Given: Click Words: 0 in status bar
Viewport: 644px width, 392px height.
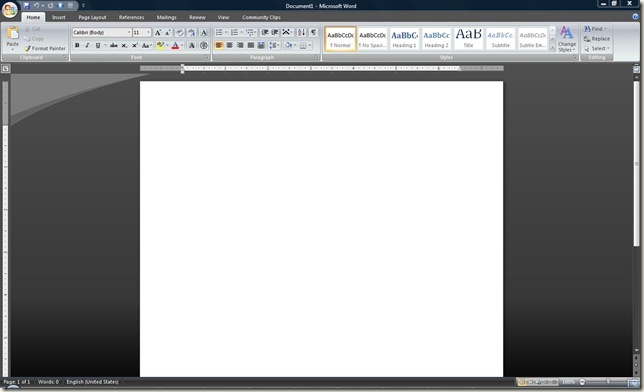Looking at the screenshot, I should 48,382.
